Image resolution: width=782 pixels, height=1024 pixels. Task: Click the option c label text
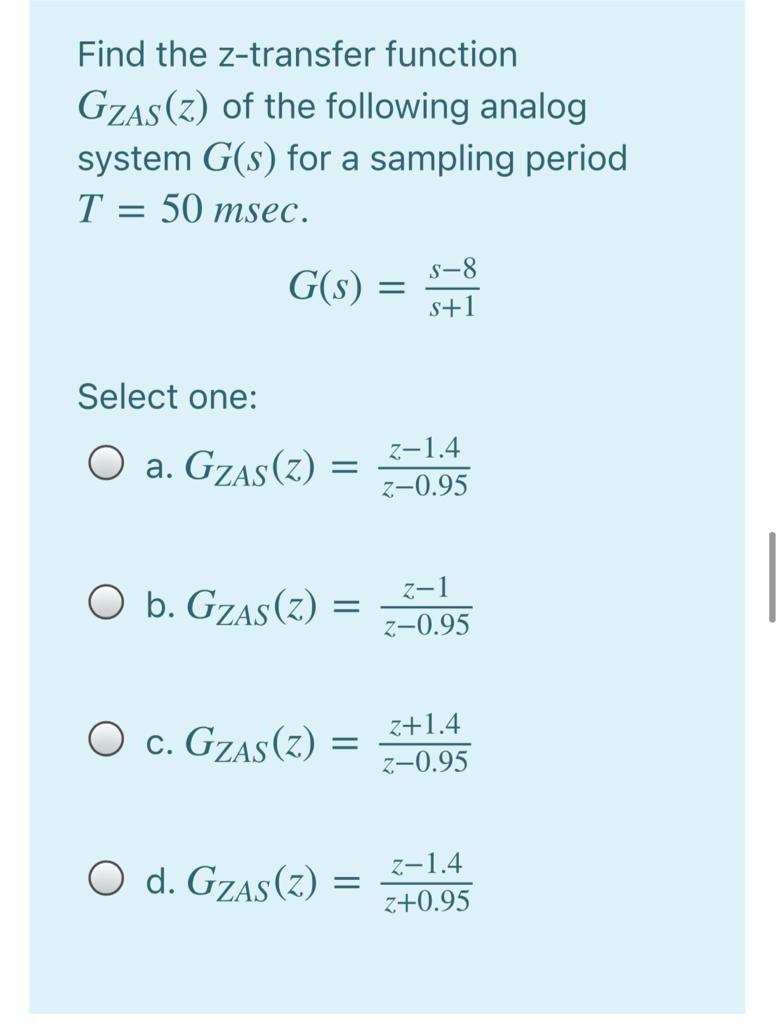coord(157,741)
